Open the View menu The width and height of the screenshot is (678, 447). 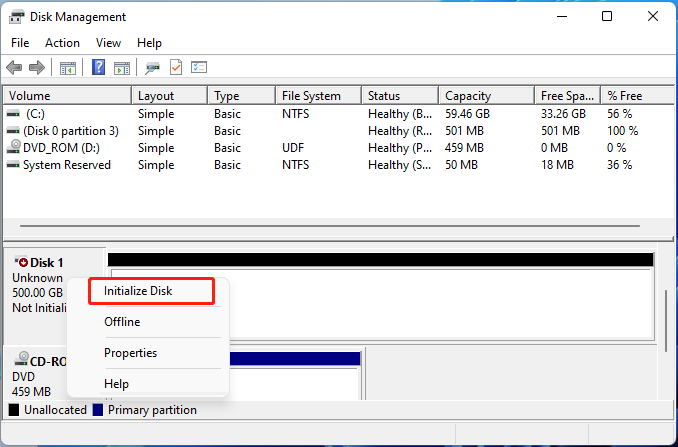108,43
